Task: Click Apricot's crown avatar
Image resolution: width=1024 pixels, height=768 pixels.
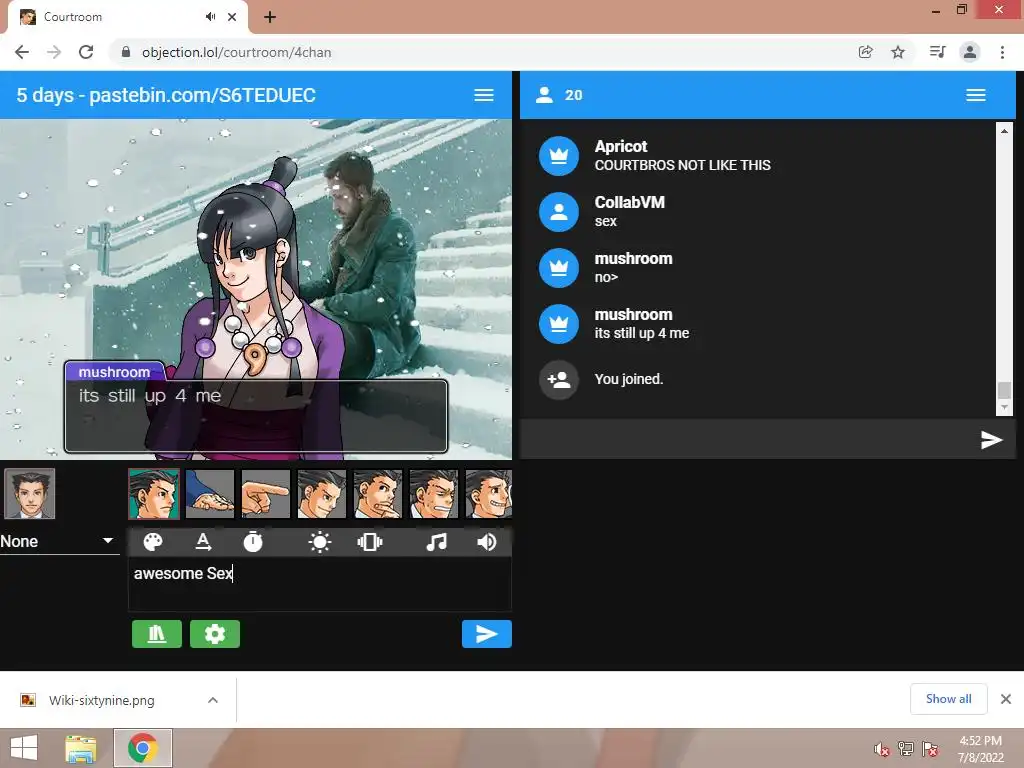Action: pyautogui.click(x=559, y=156)
